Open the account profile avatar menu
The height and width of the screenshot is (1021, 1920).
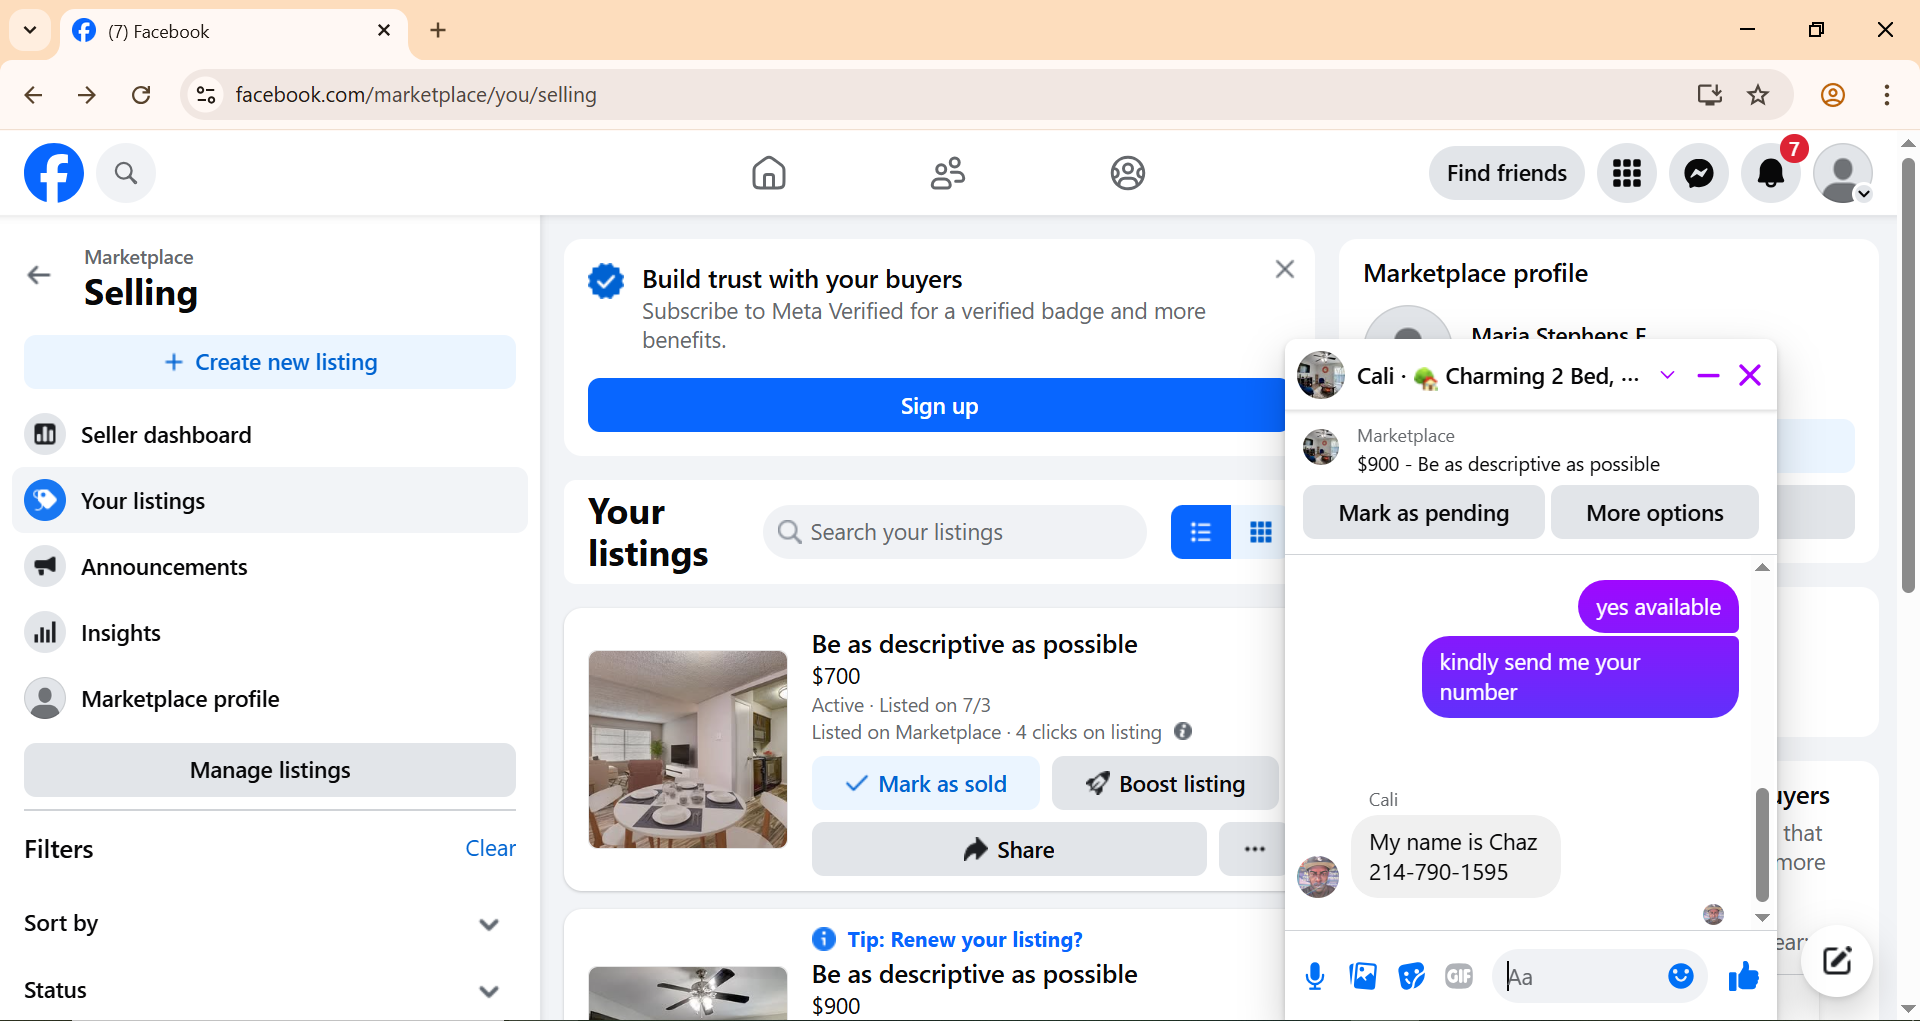1843,174
